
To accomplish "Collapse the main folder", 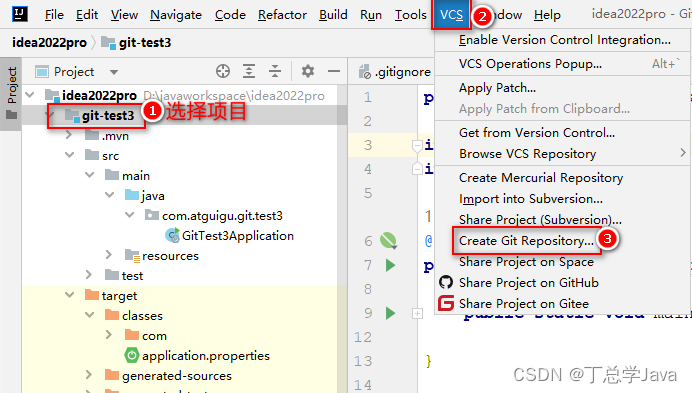I will point(90,175).
